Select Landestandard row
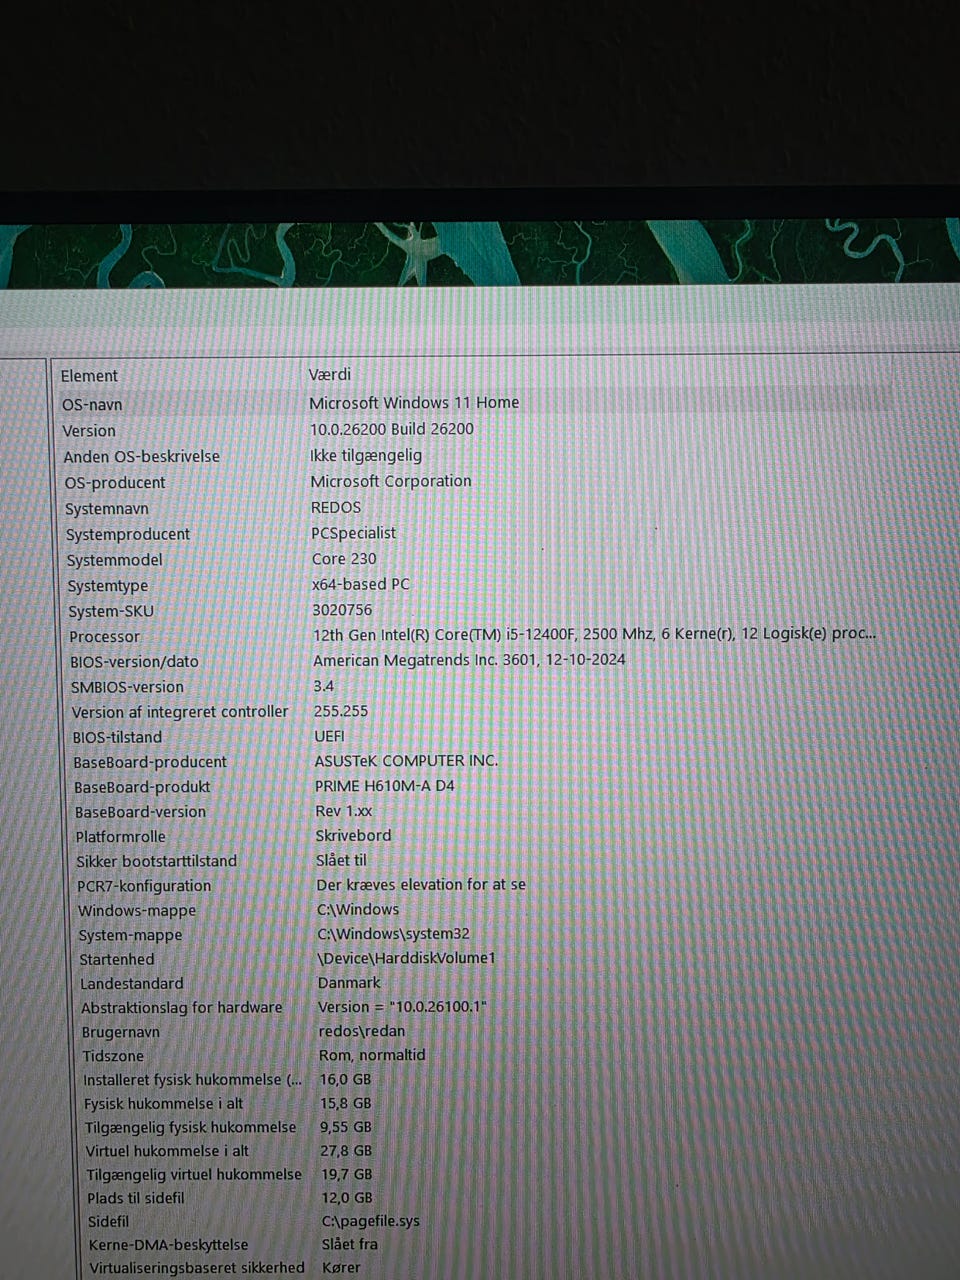The image size is (960, 1280). click(132, 984)
